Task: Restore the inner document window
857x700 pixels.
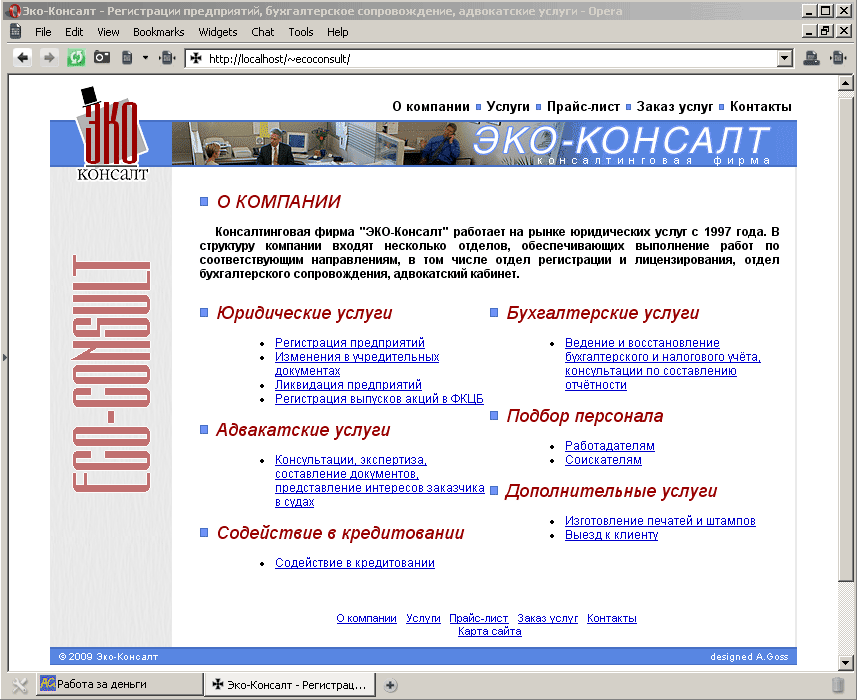Action: click(x=825, y=31)
